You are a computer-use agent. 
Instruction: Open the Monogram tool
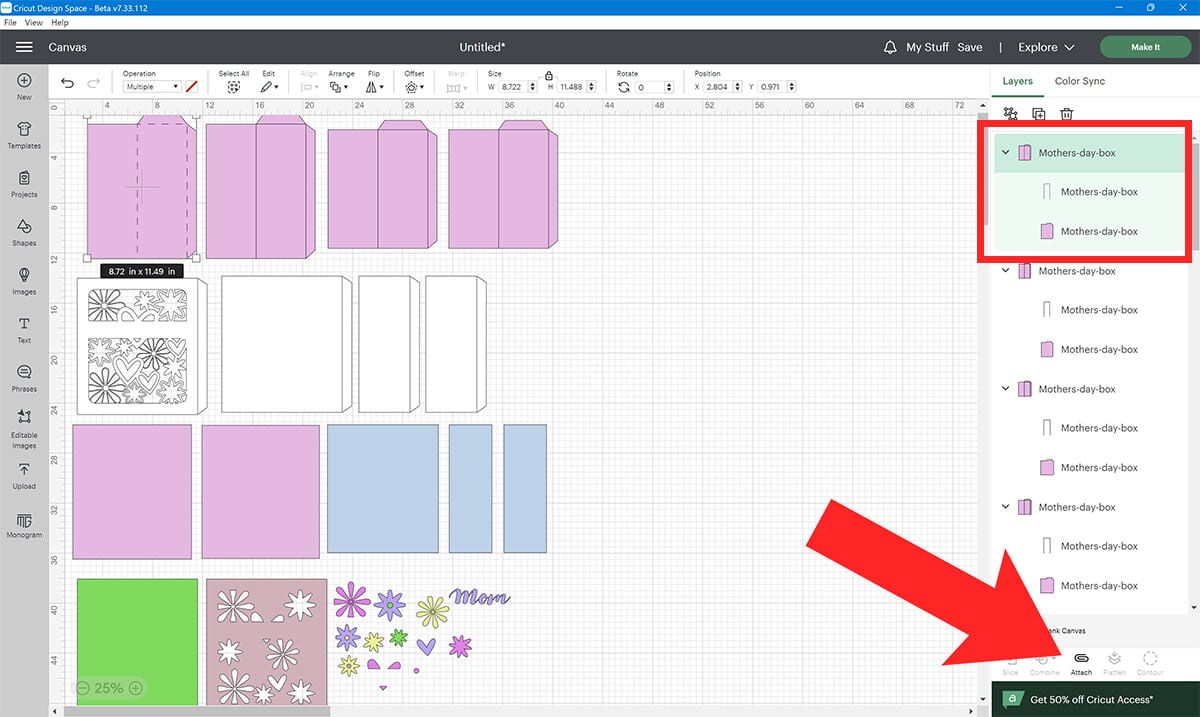[x=24, y=523]
